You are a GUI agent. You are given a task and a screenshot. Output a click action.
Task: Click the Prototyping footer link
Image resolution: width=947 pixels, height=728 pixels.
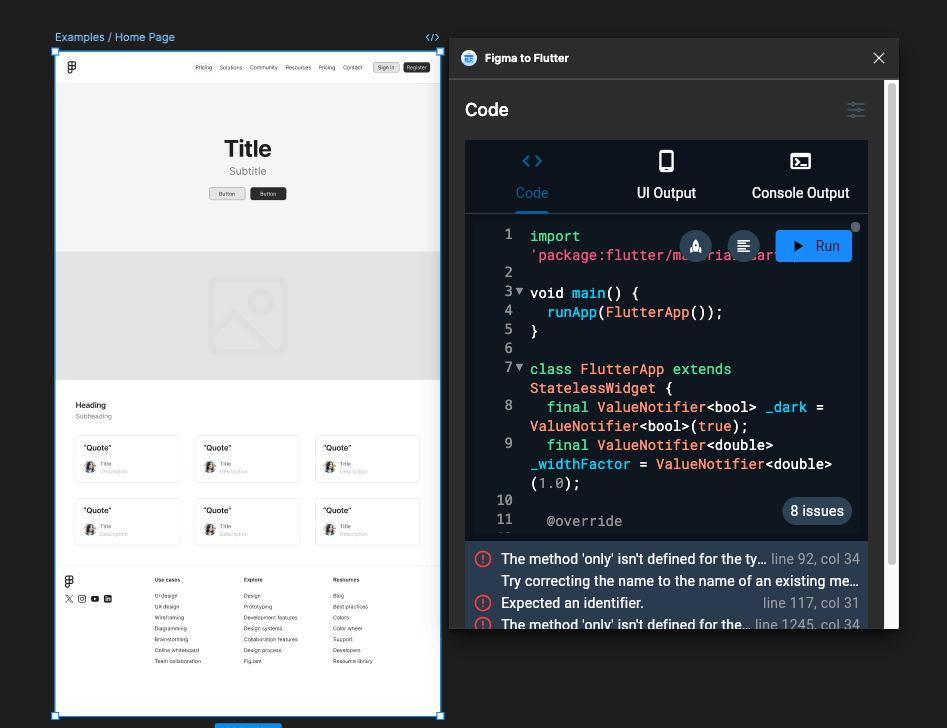[258, 607]
